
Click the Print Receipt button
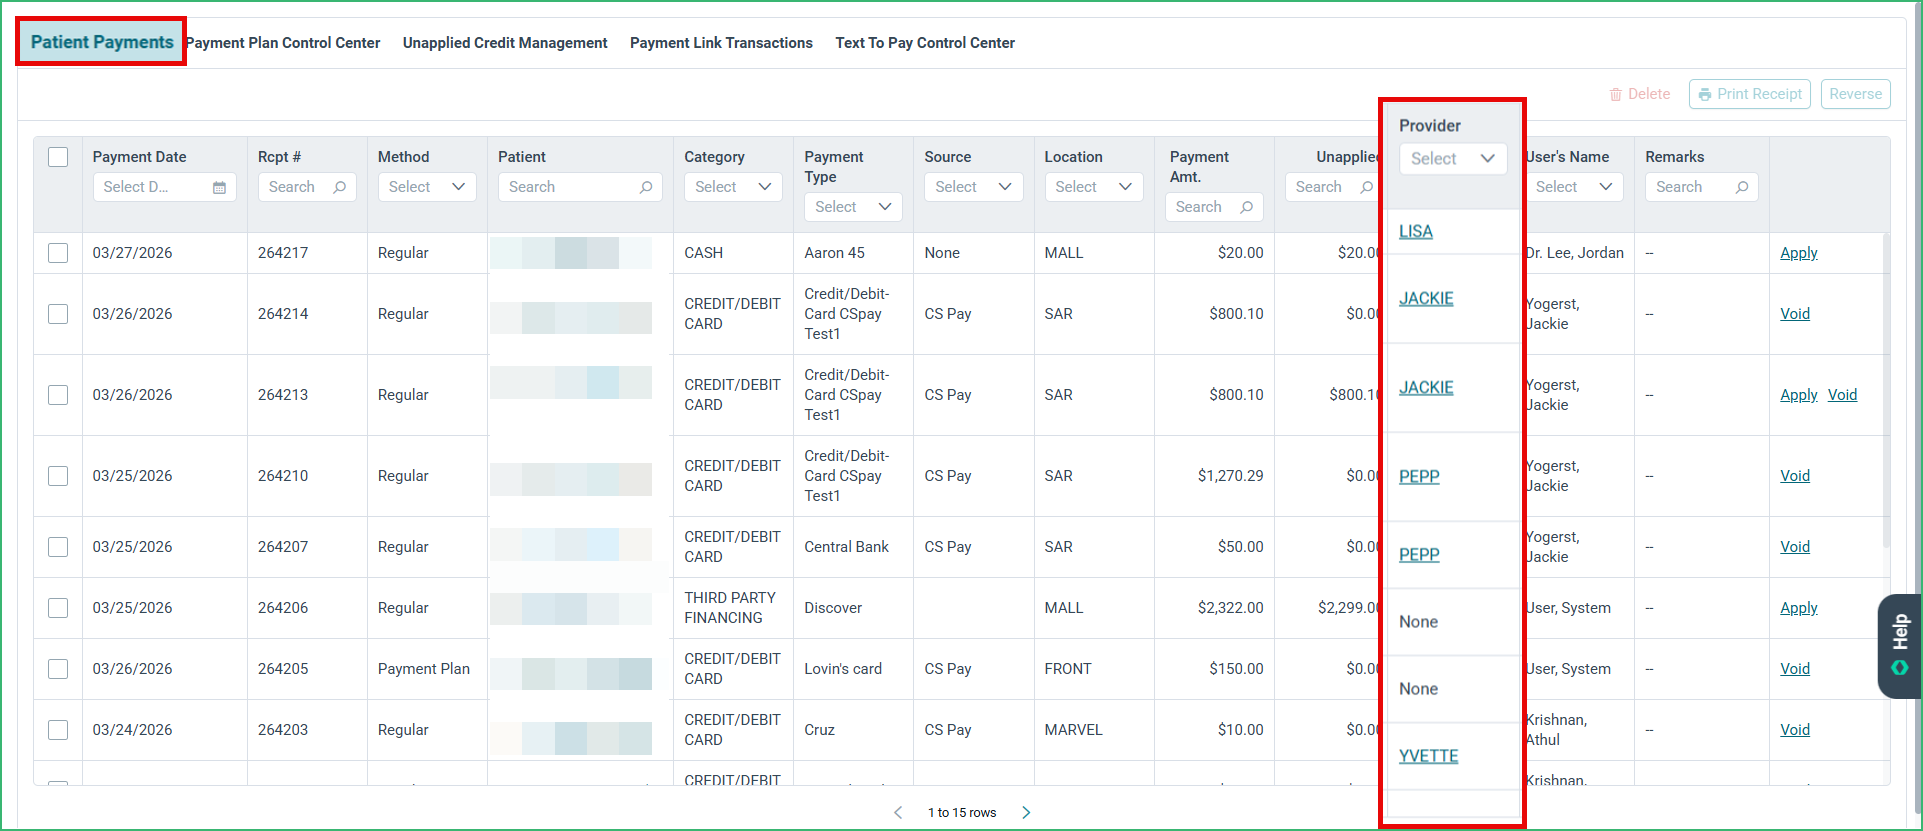tap(1749, 94)
